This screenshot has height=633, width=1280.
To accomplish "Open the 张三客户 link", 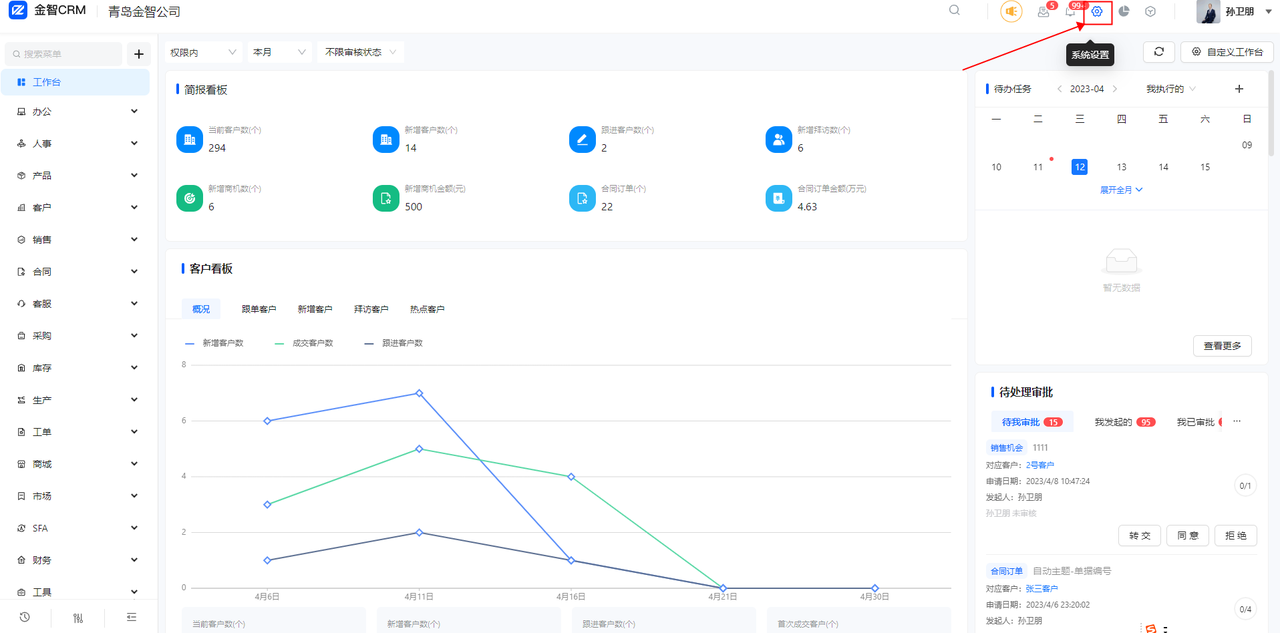I will (x=1042, y=589).
